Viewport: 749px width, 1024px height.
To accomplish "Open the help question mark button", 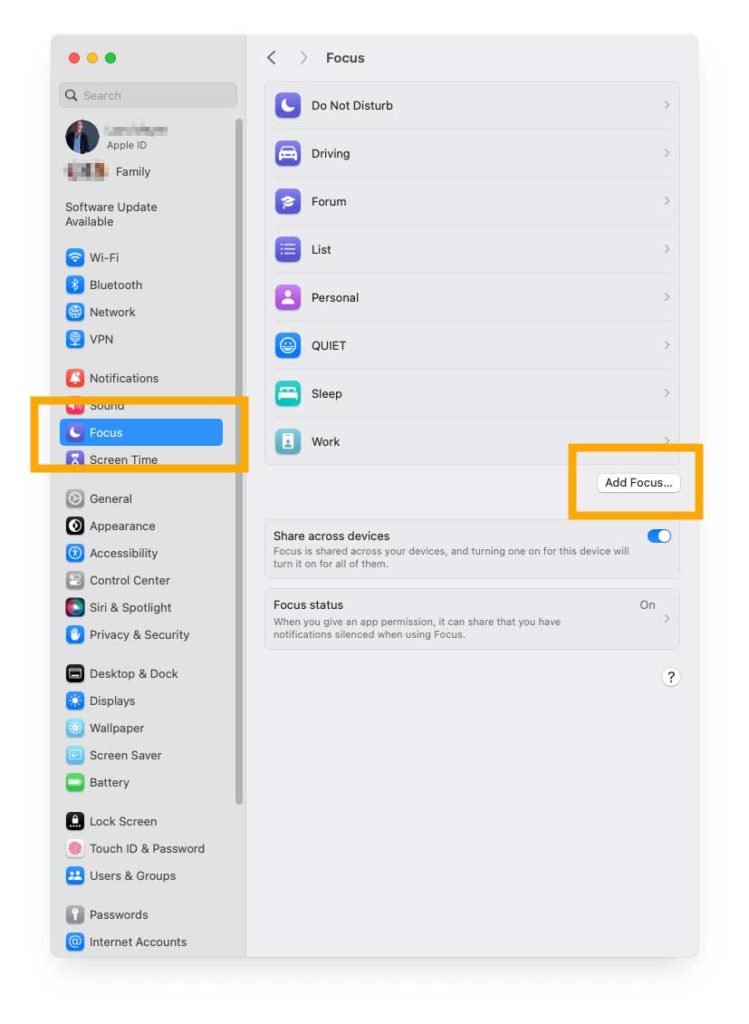I will point(671,677).
